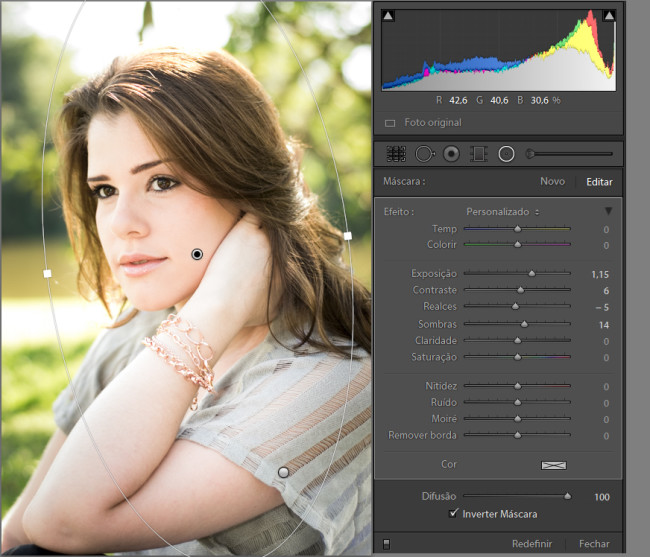Select the Graduated Filter tool
The width and height of the screenshot is (650, 557).
pos(478,154)
